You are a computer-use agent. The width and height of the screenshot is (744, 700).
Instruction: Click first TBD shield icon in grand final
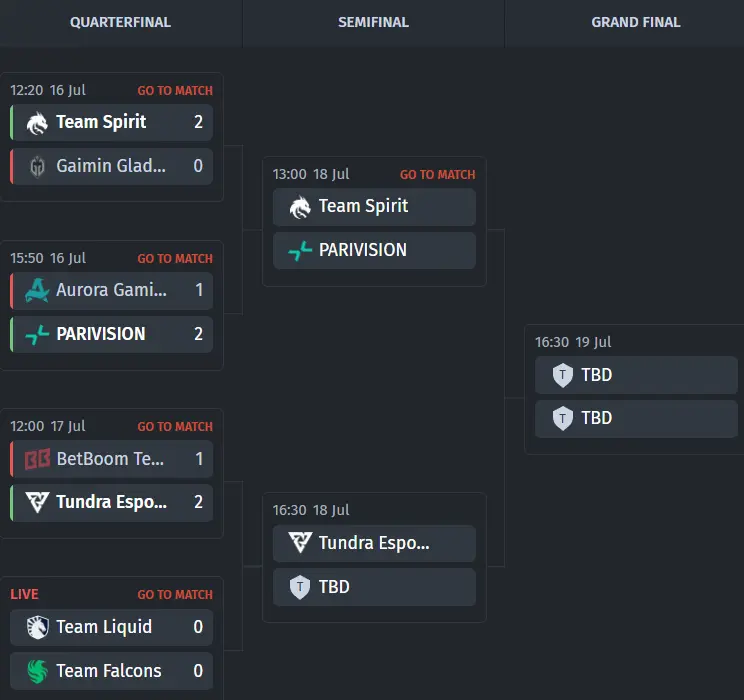tap(563, 375)
